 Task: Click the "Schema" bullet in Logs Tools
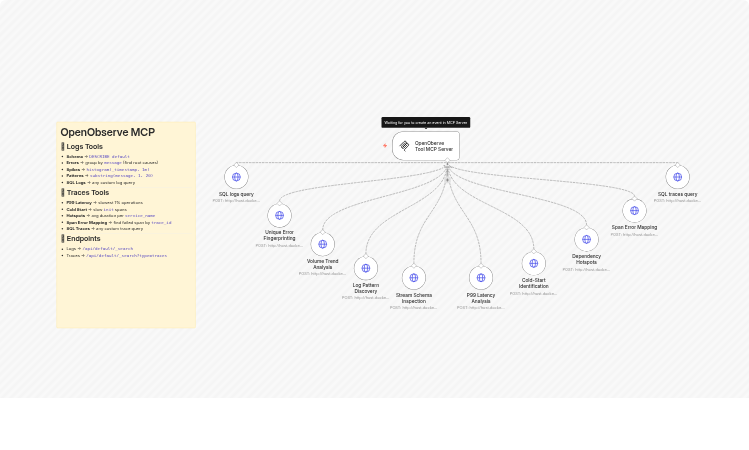[98, 157]
